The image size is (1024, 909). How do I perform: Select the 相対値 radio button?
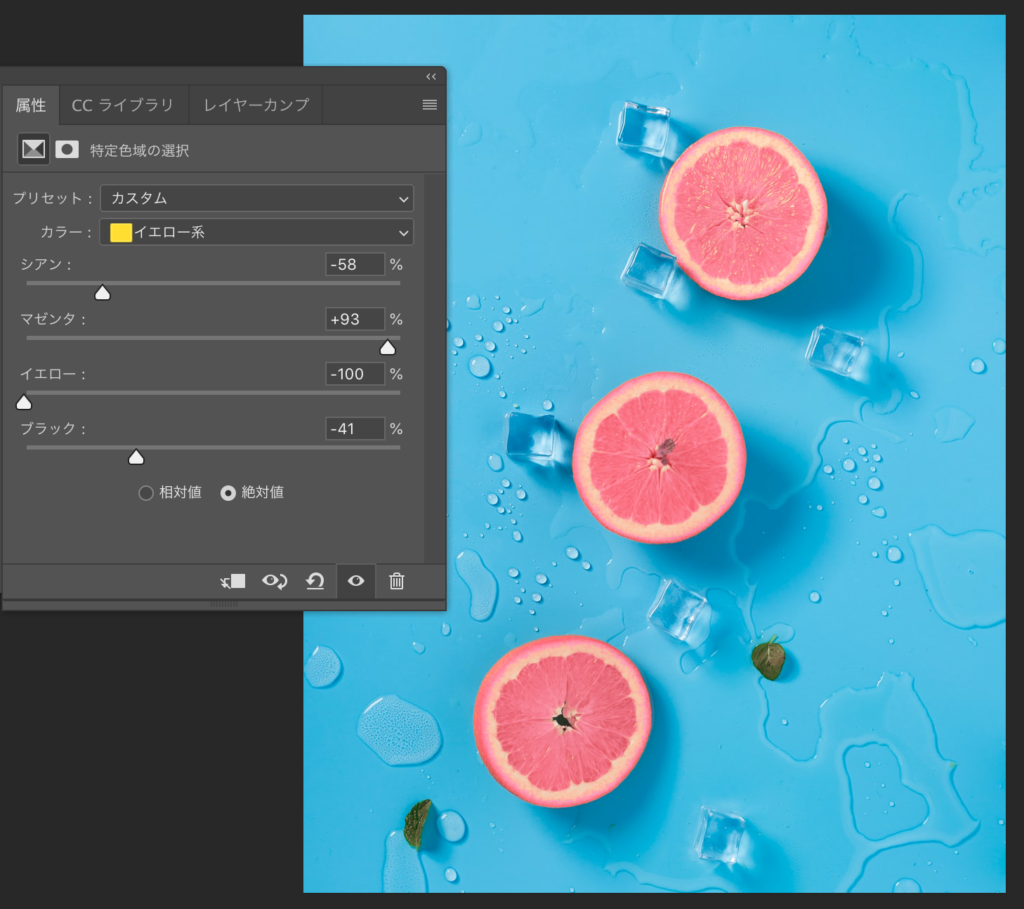tap(146, 493)
